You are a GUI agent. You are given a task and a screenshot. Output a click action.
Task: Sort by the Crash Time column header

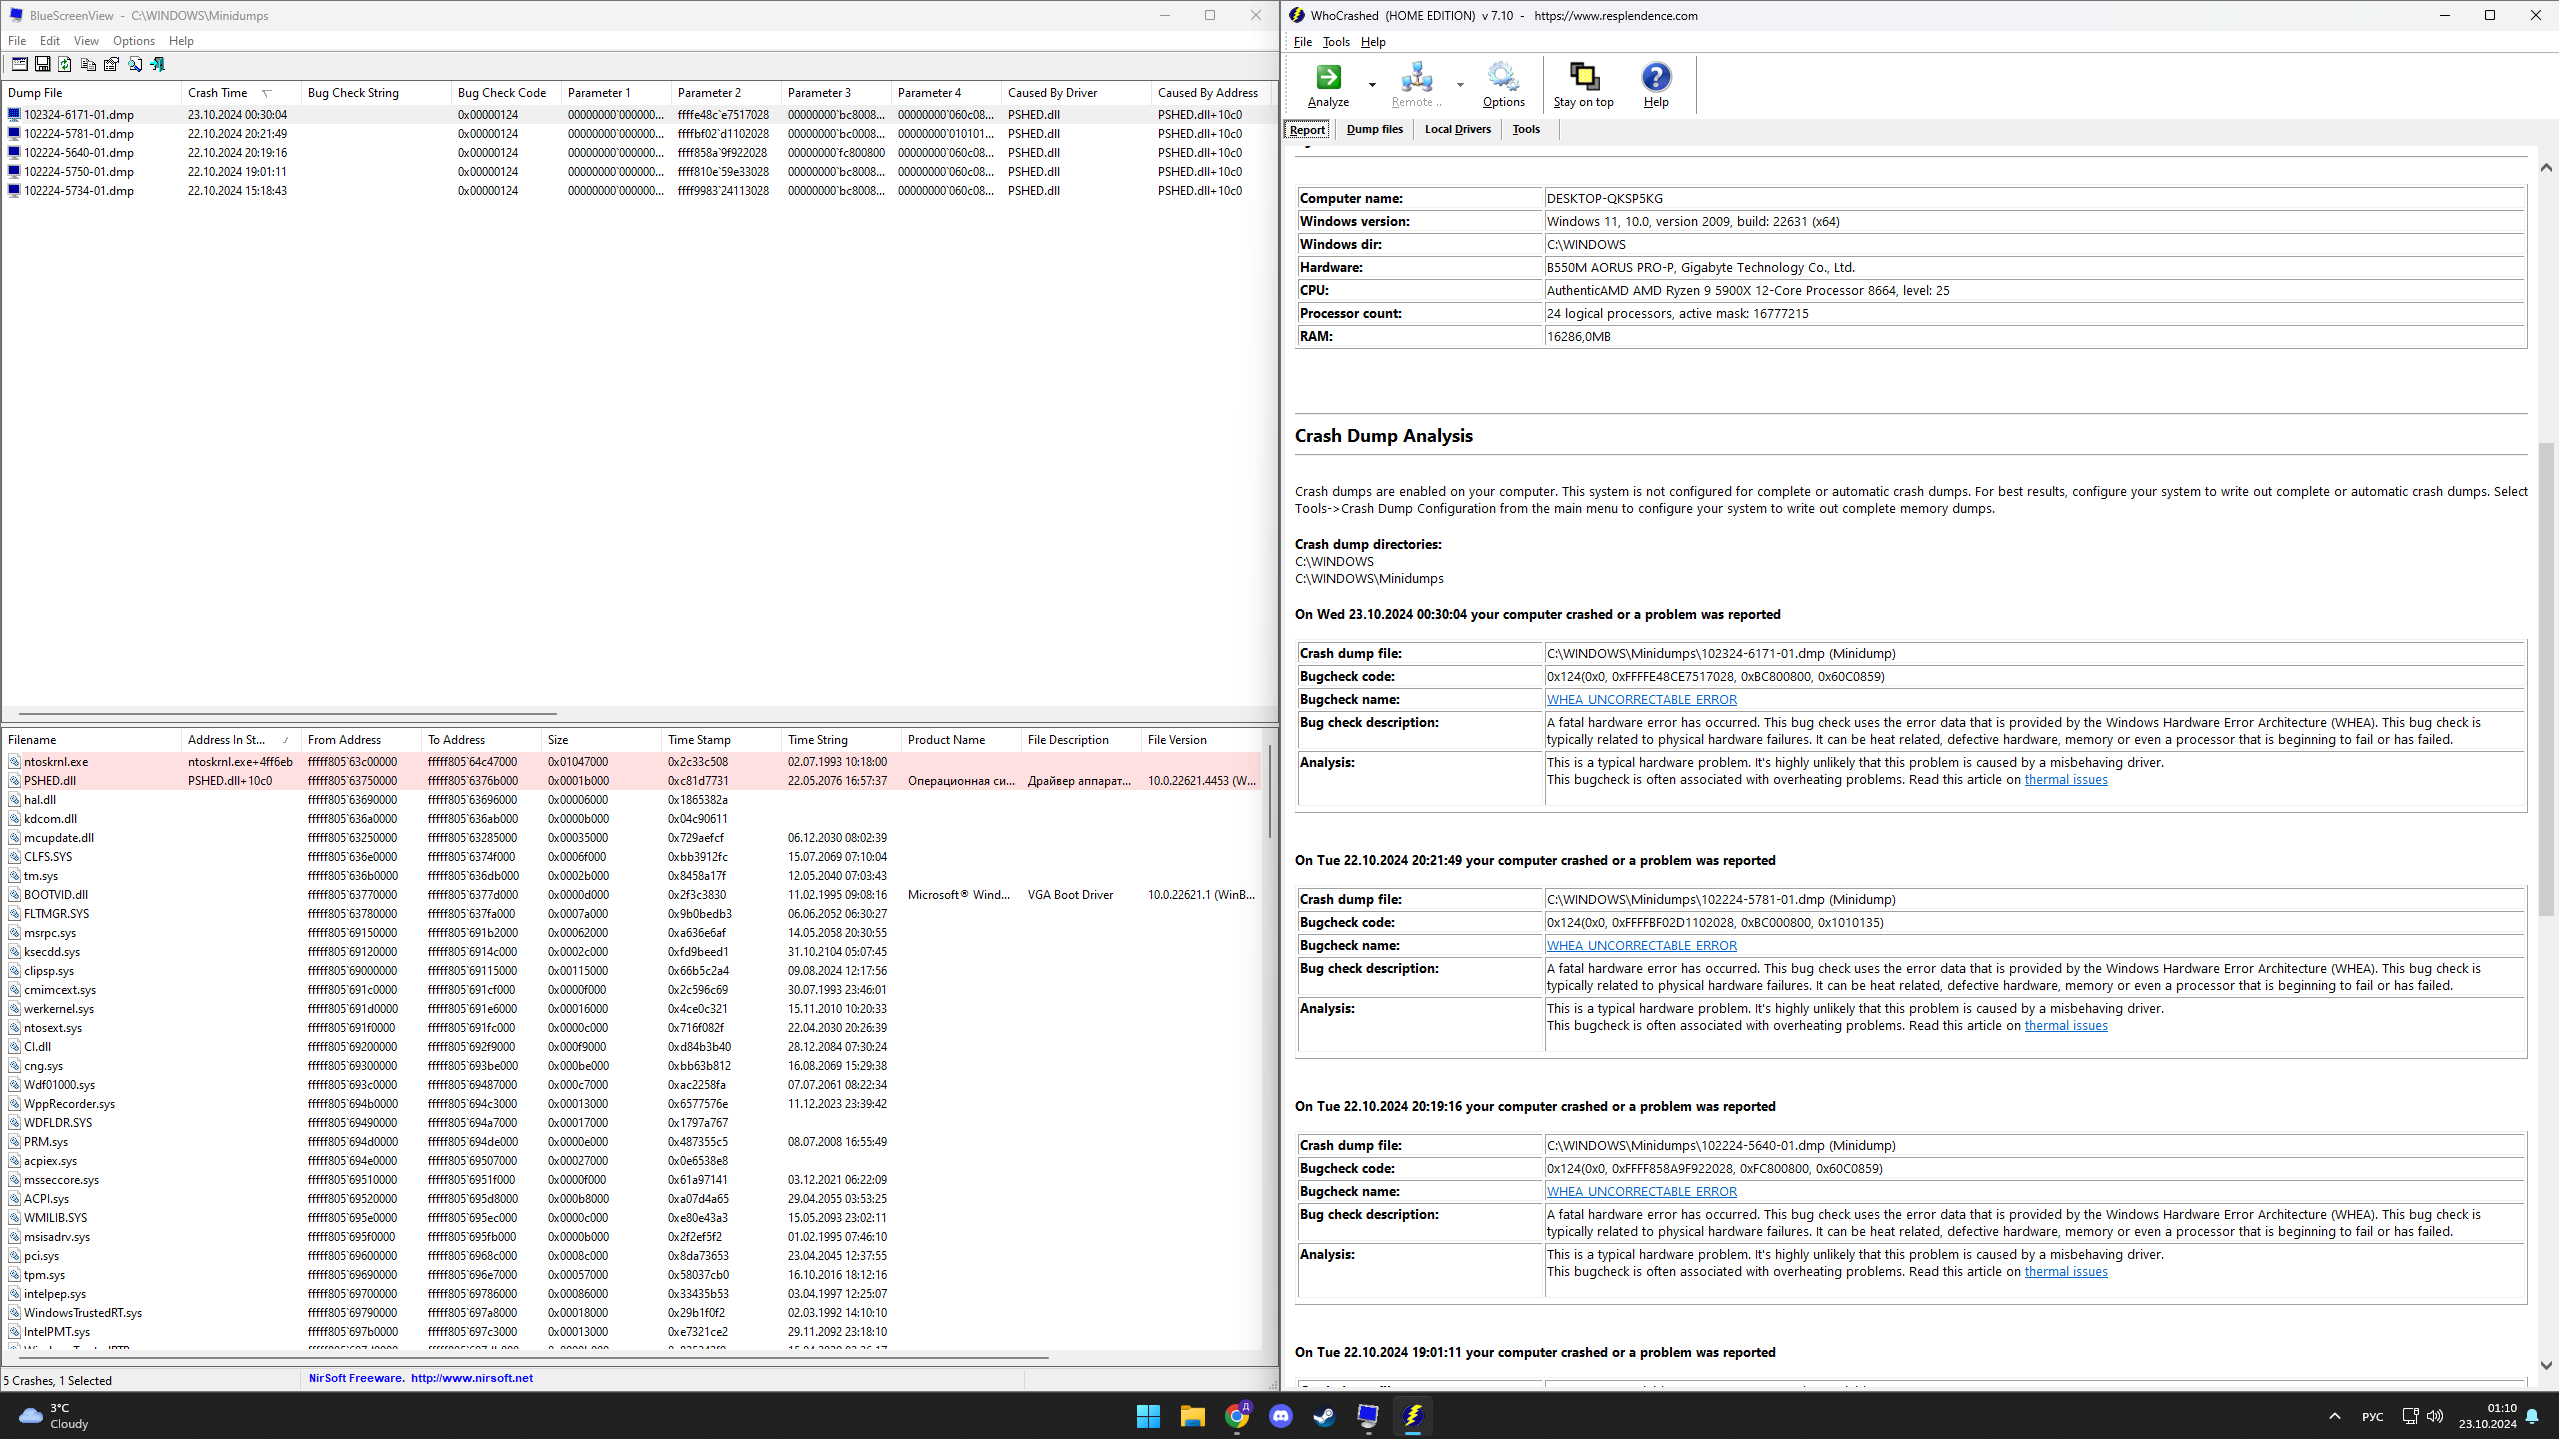241,93
